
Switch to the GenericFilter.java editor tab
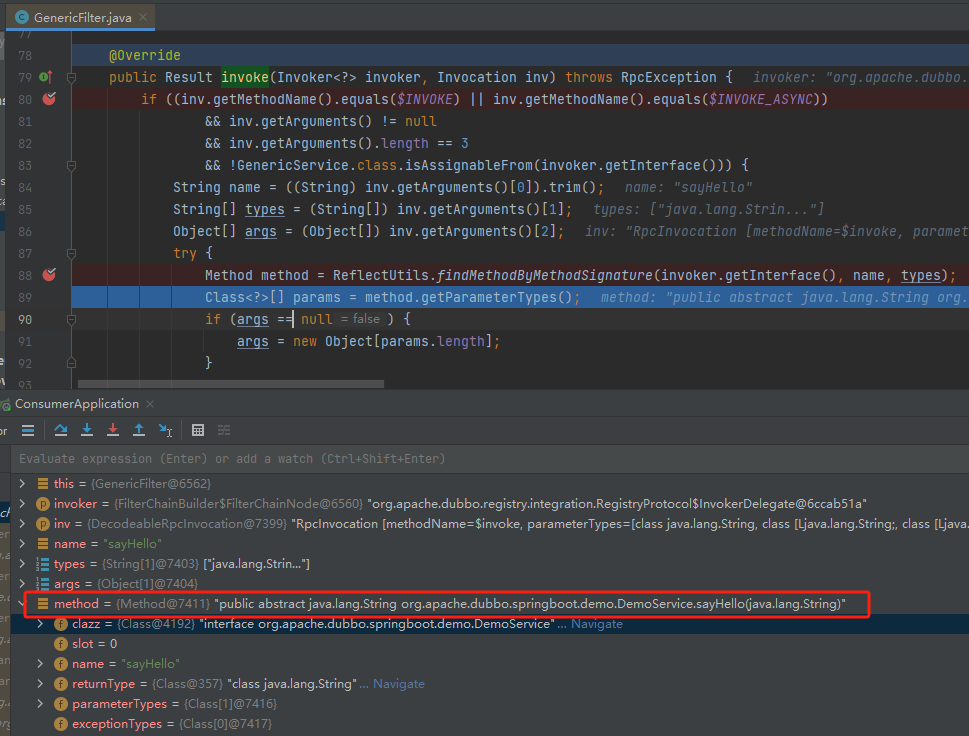81,17
